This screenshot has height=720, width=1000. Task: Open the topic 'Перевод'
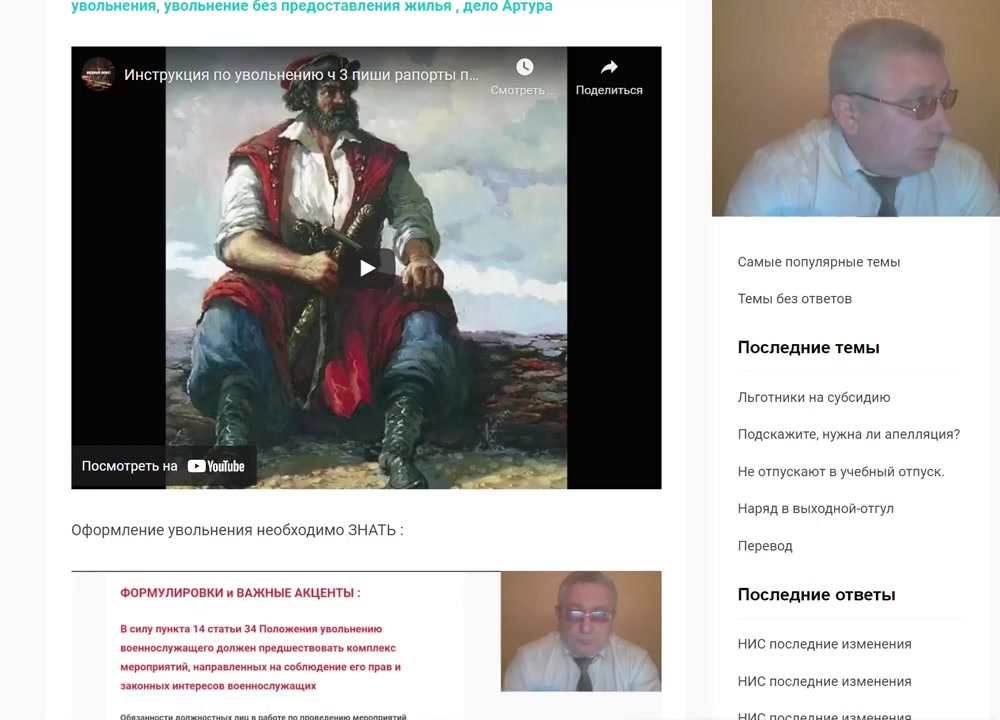[765, 546]
